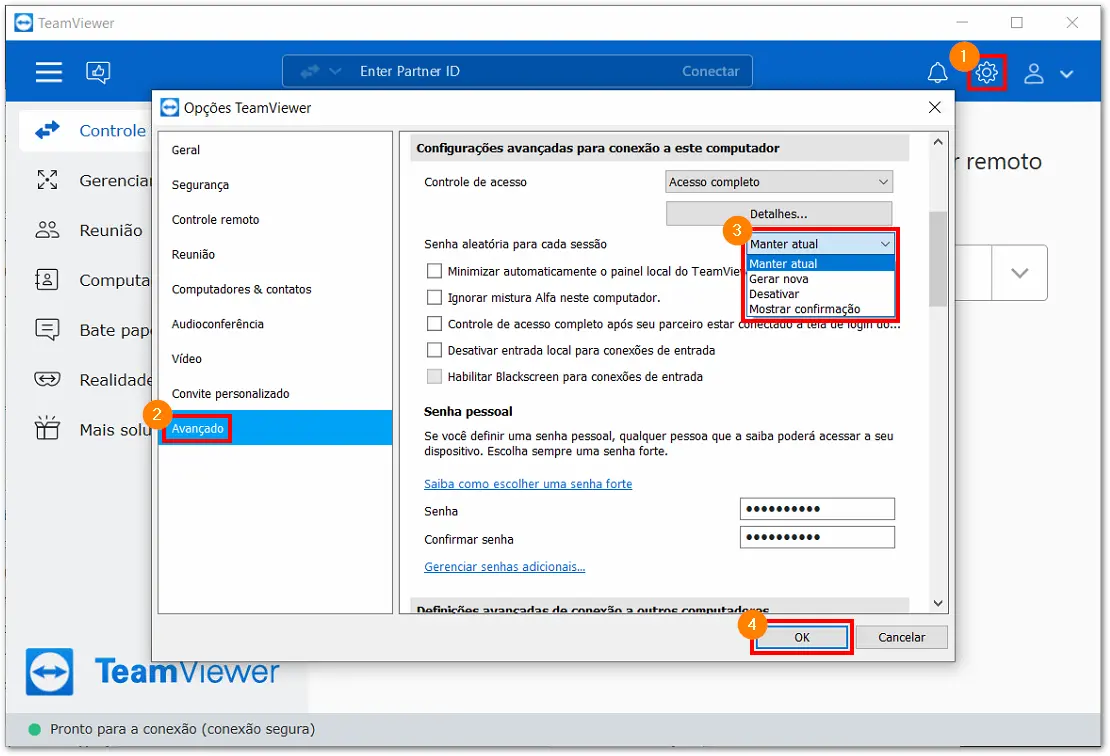Click the feedback thumbs-up icon
1110x756 pixels.
click(x=98, y=71)
